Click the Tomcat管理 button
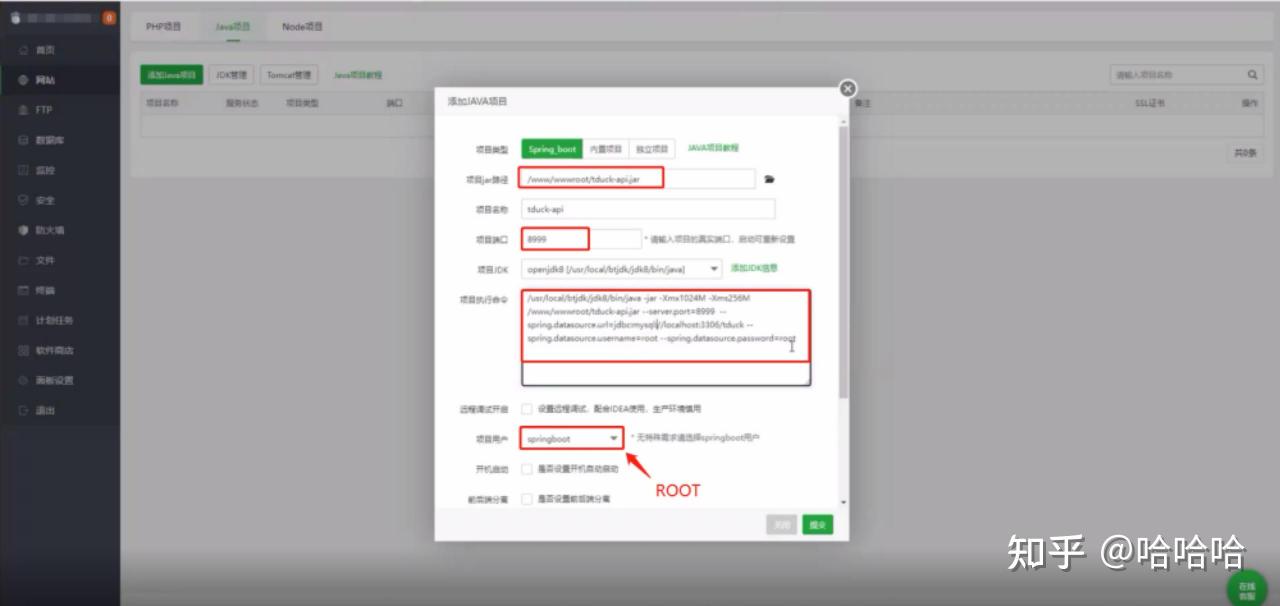Image resolution: width=1280 pixels, height=606 pixels. pos(290,75)
